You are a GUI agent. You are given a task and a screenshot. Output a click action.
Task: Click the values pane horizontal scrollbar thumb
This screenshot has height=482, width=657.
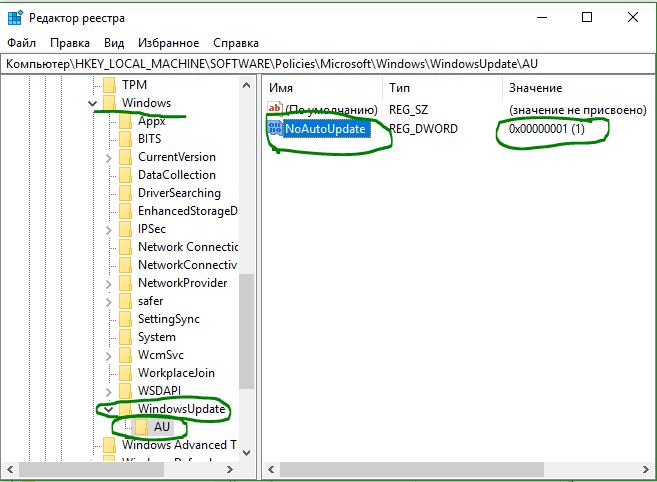click(412, 469)
